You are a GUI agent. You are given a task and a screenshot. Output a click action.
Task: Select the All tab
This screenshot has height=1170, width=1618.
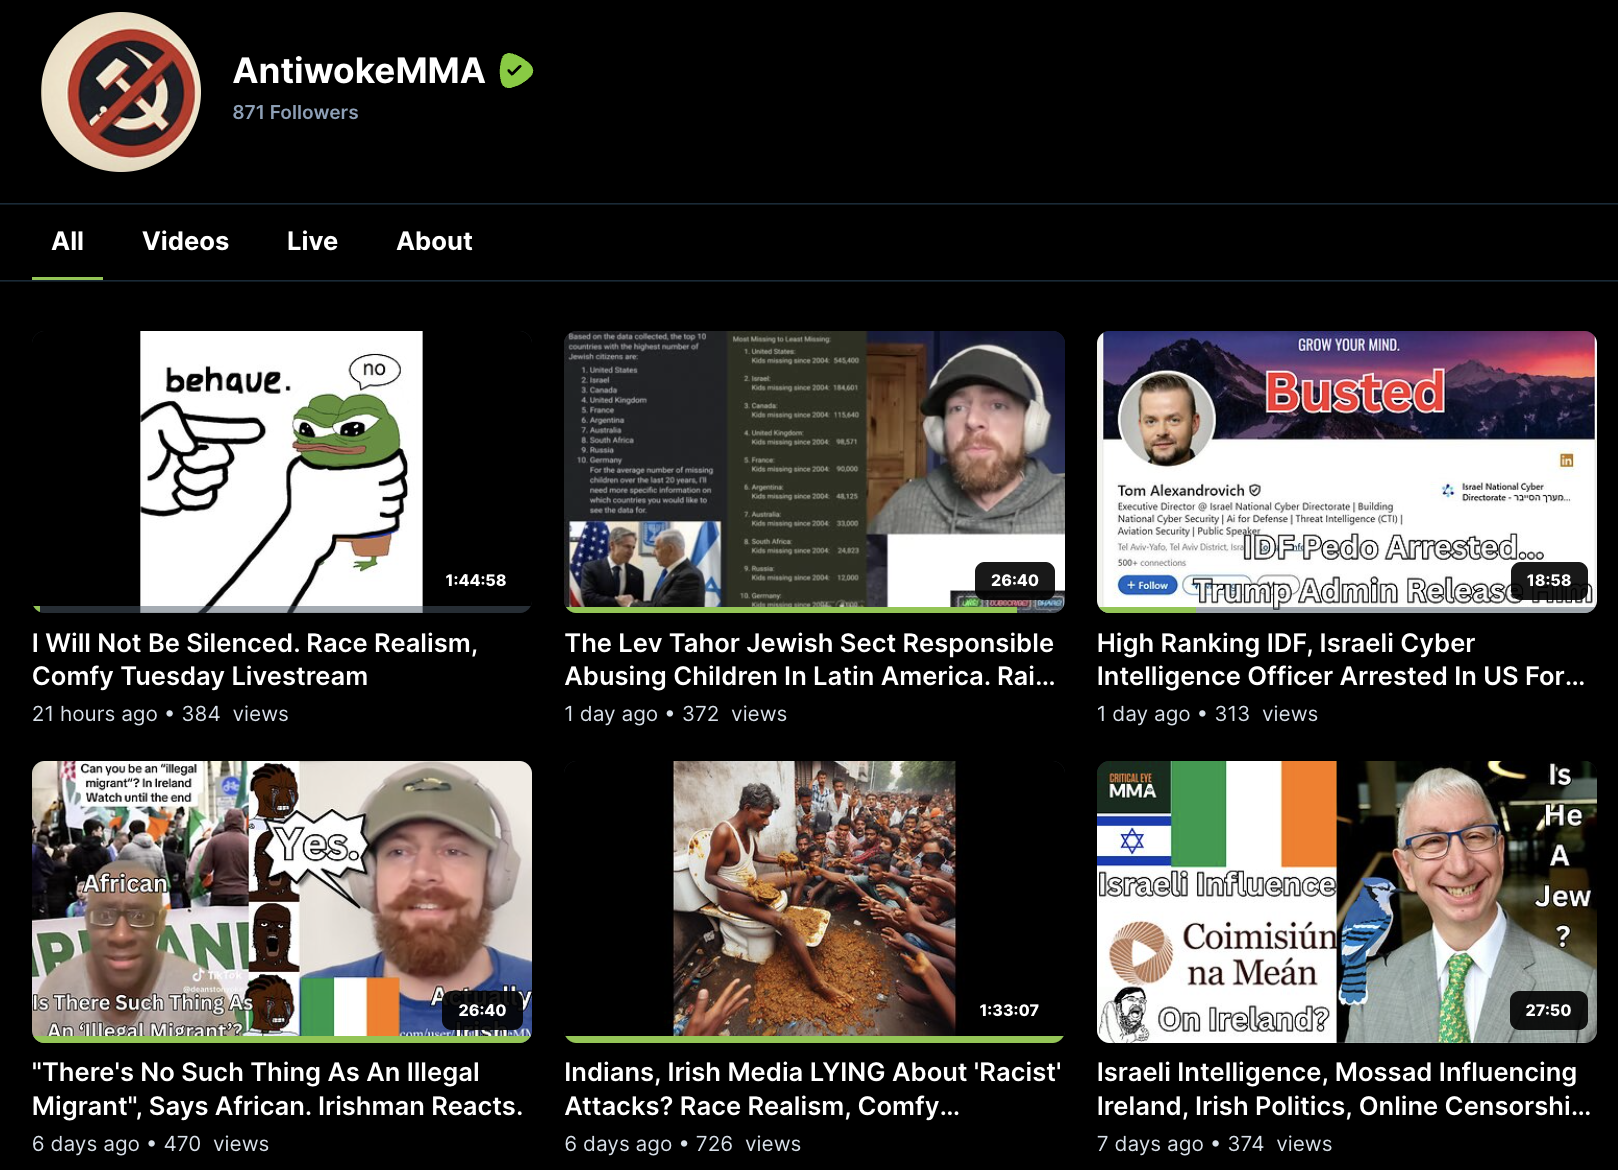click(68, 241)
